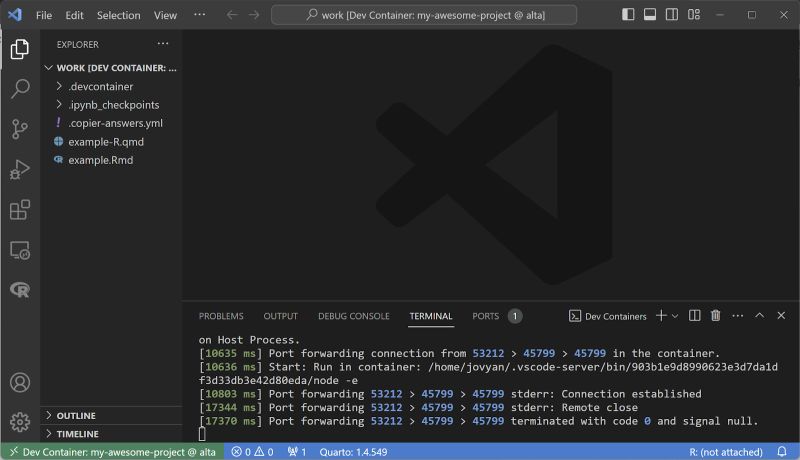The height and width of the screenshot is (460, 800).
Task: Select the Dev Containers terminal label
Action: [608, 316]
